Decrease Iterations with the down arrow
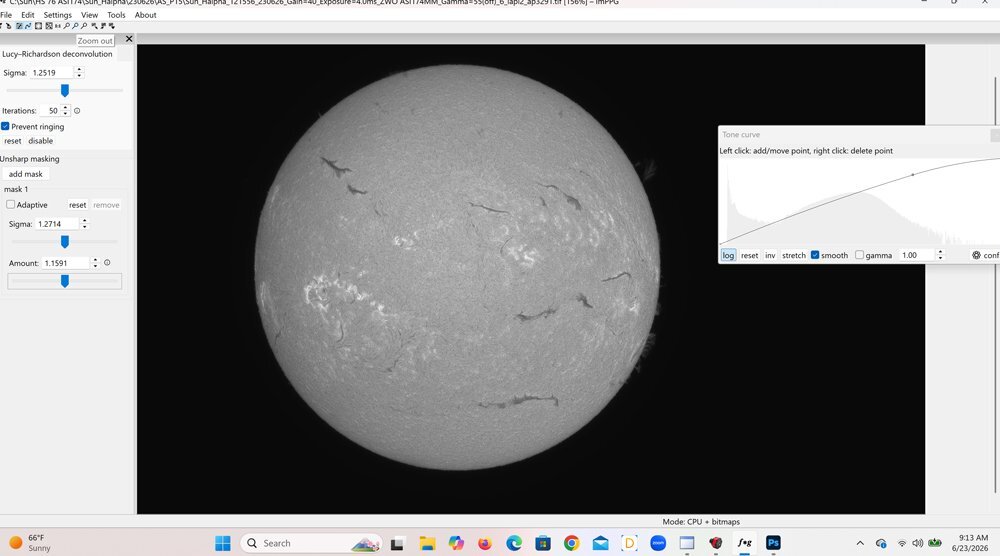Image resolution: width=1000 pixels, height=556 pixels. point(65,114)
